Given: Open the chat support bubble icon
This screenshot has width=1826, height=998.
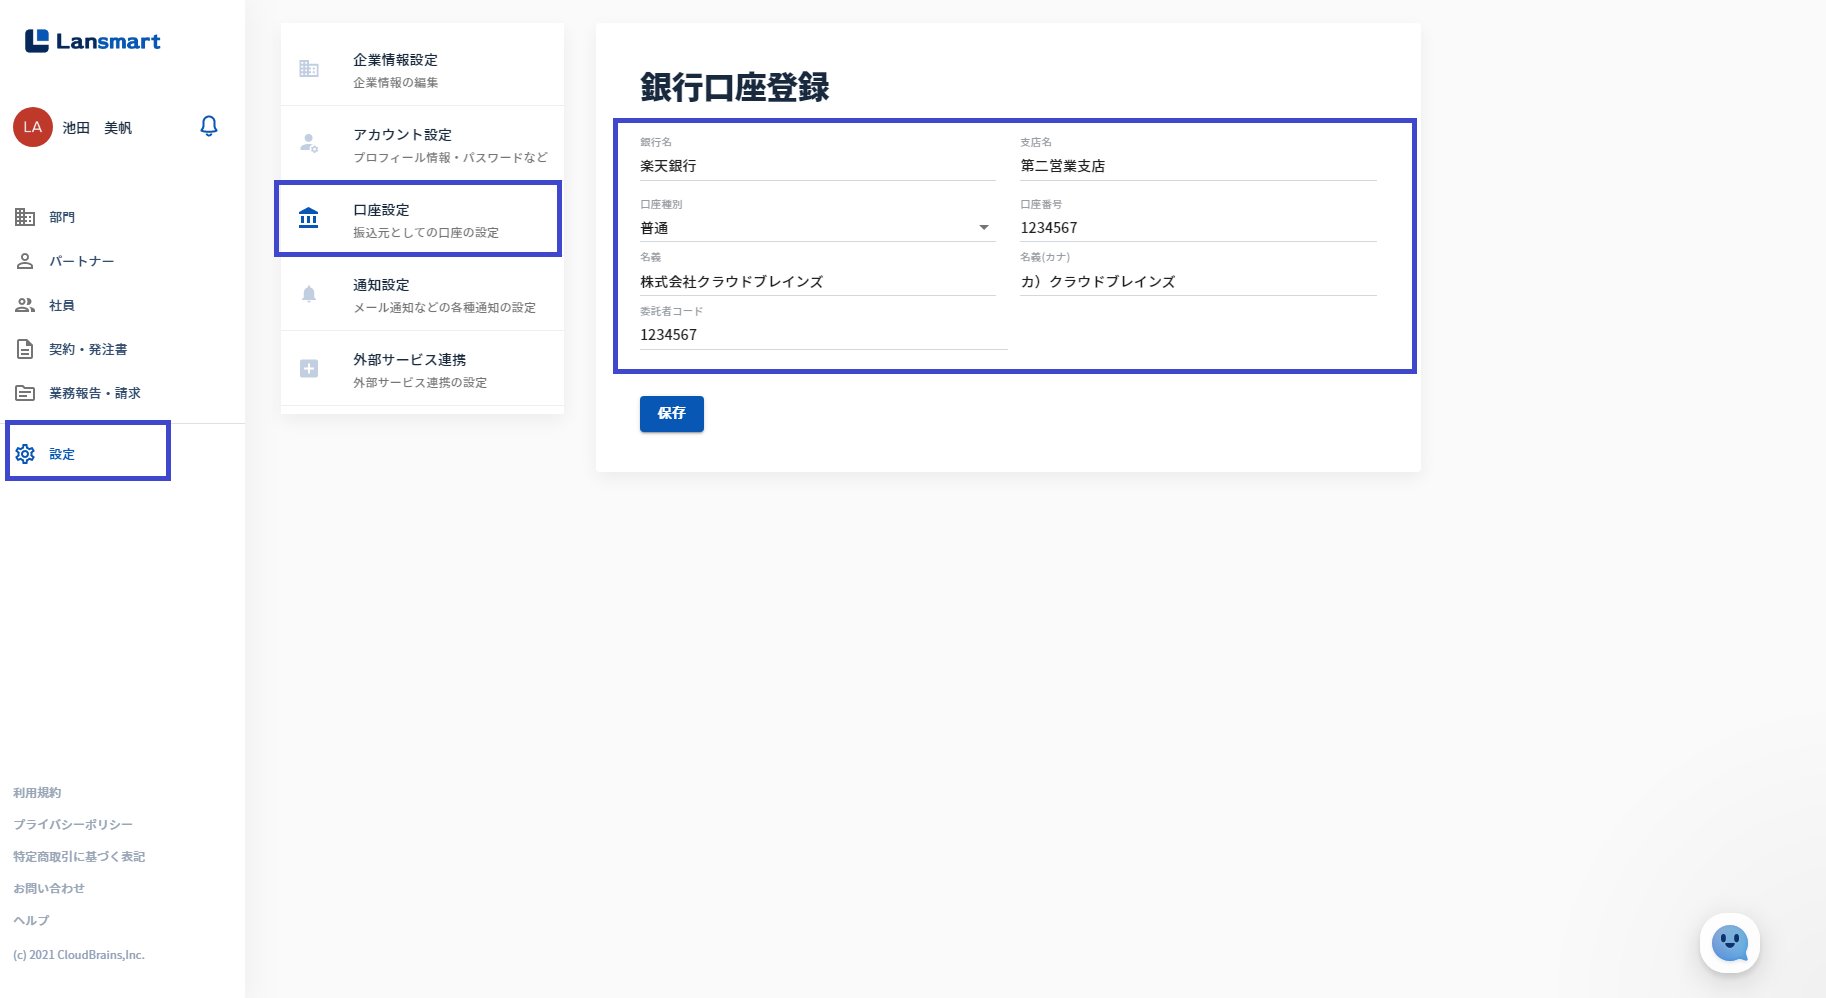Looking at the screenshot, I should [1729, 943].
